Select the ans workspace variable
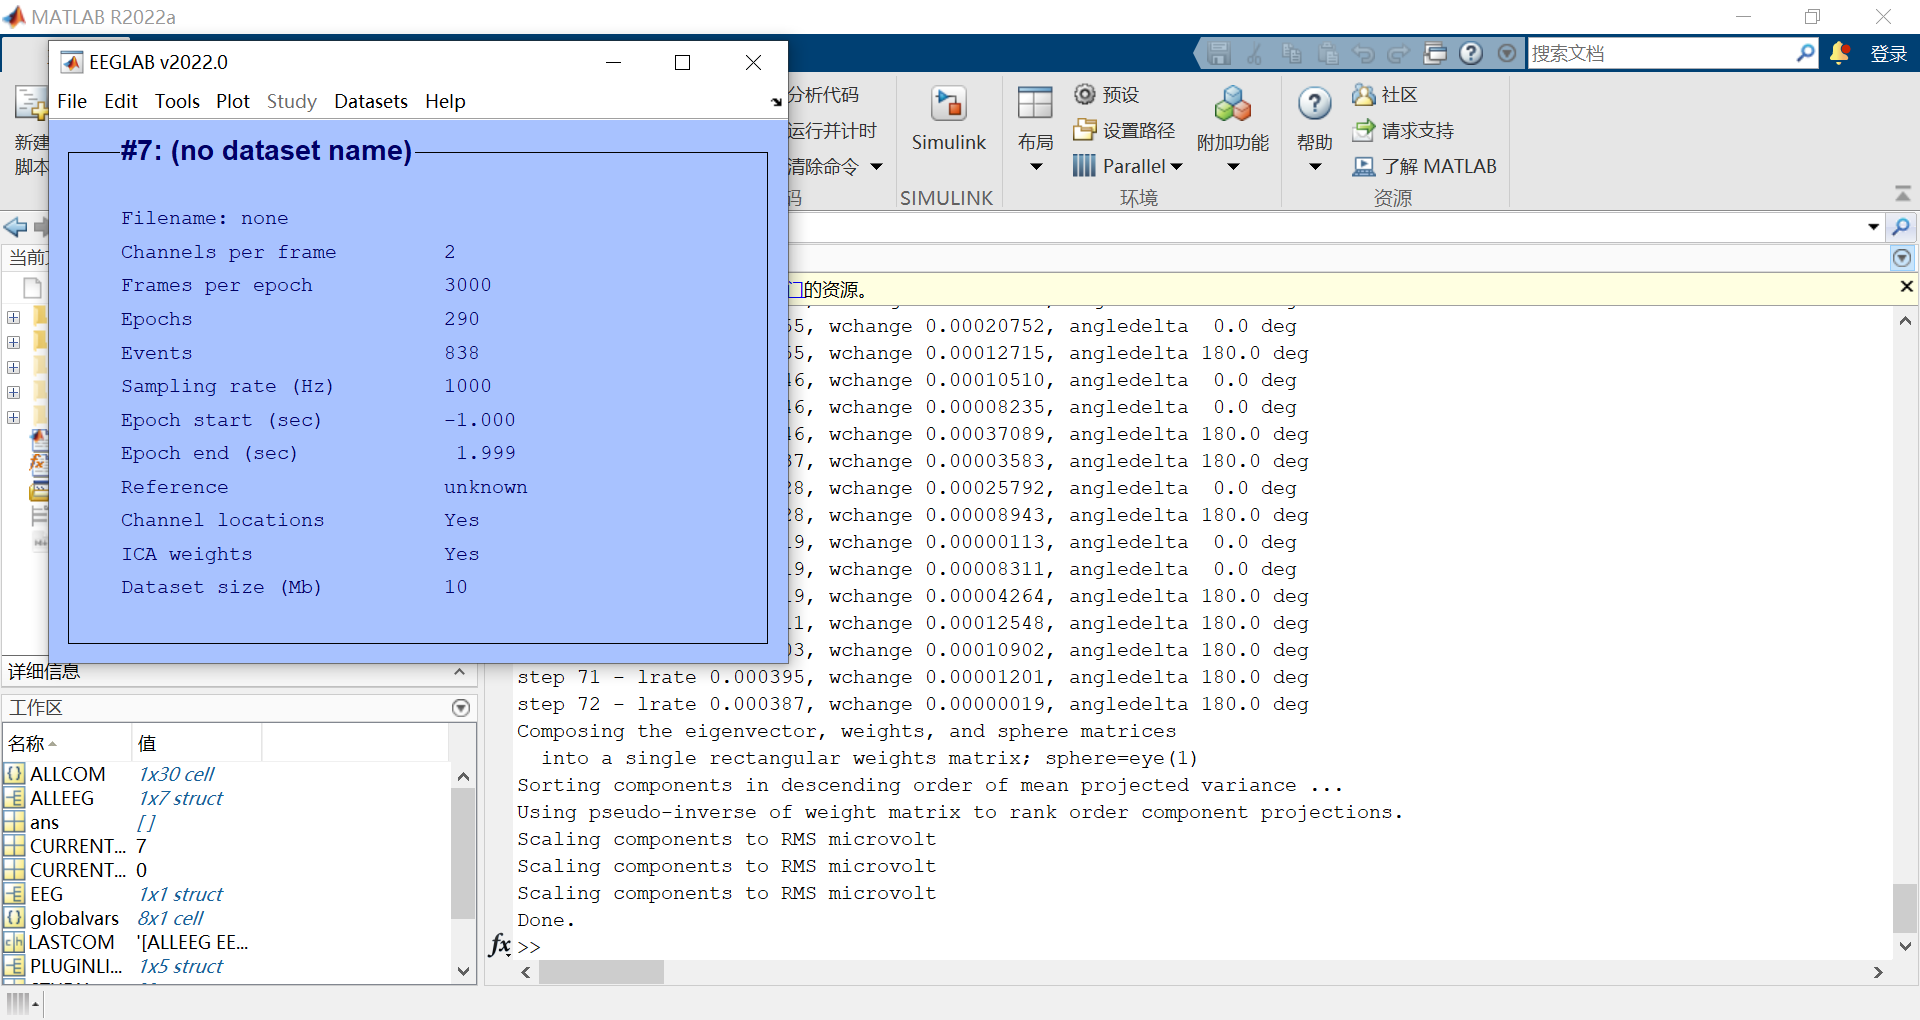The image size is (1920, 1020). pyautogui.click(x=44, y=822)
